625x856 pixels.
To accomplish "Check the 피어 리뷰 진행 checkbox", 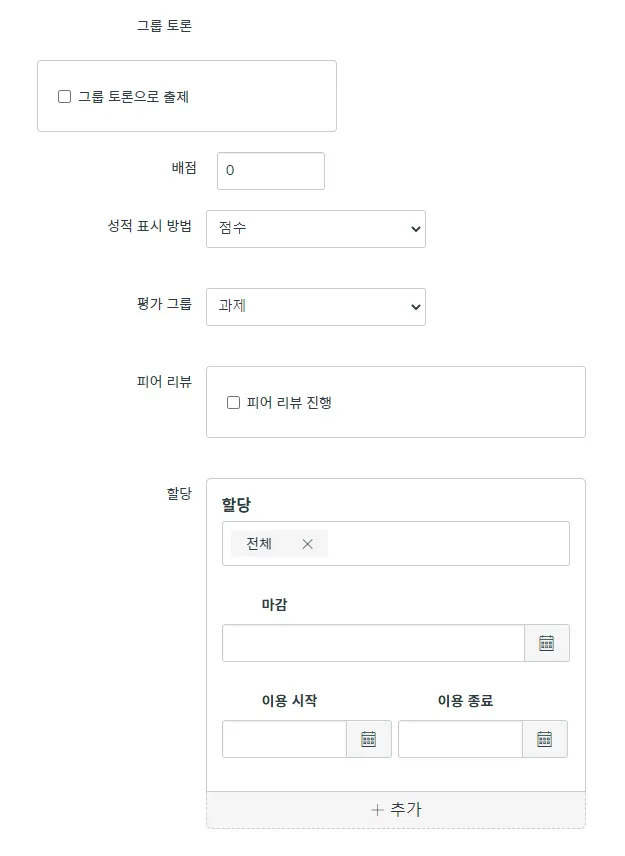I will tap(234, 402).
